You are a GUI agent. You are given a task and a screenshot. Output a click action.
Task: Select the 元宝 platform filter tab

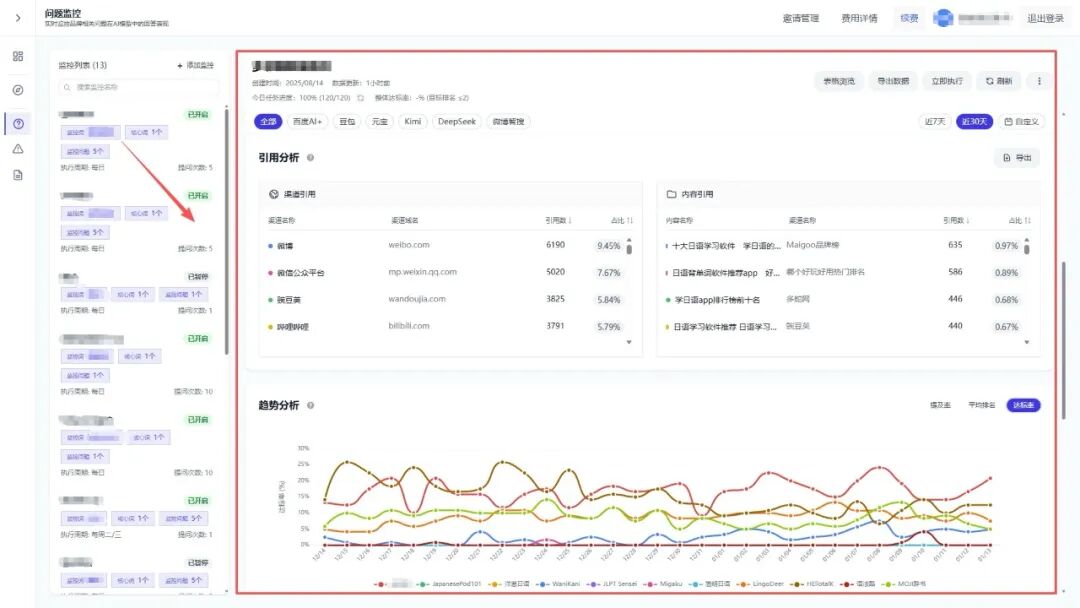tap(380, 122)
